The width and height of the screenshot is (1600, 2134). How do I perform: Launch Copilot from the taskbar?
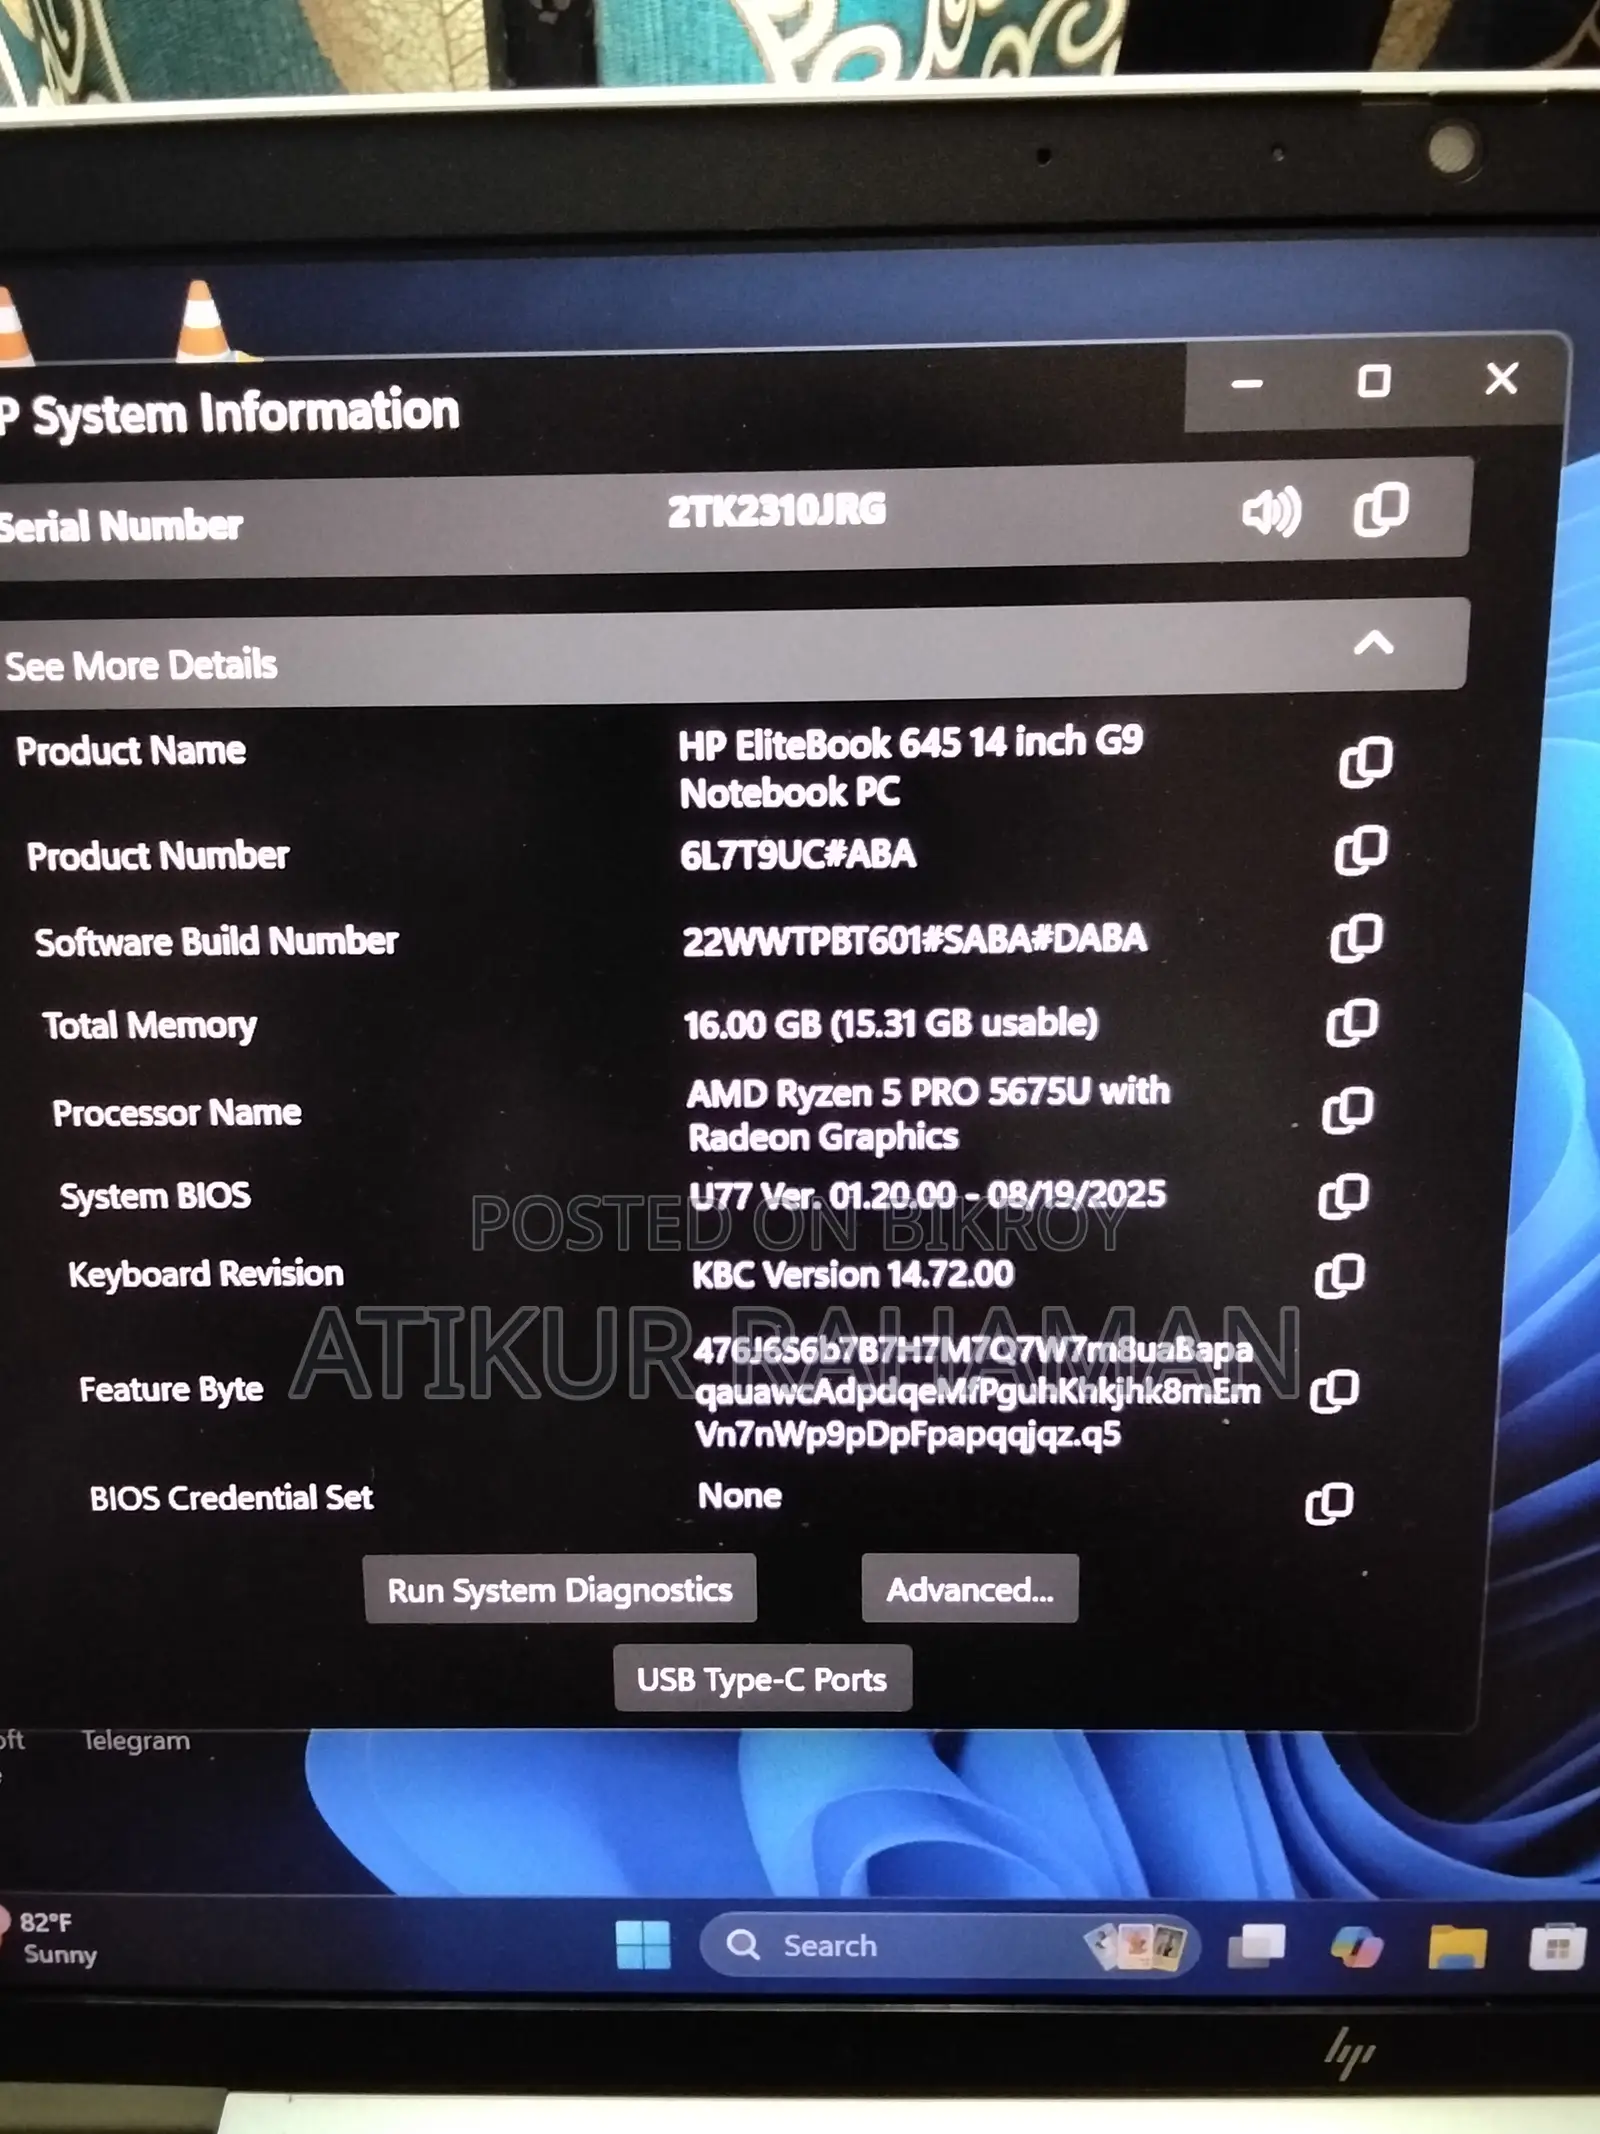[1357, 1946]
